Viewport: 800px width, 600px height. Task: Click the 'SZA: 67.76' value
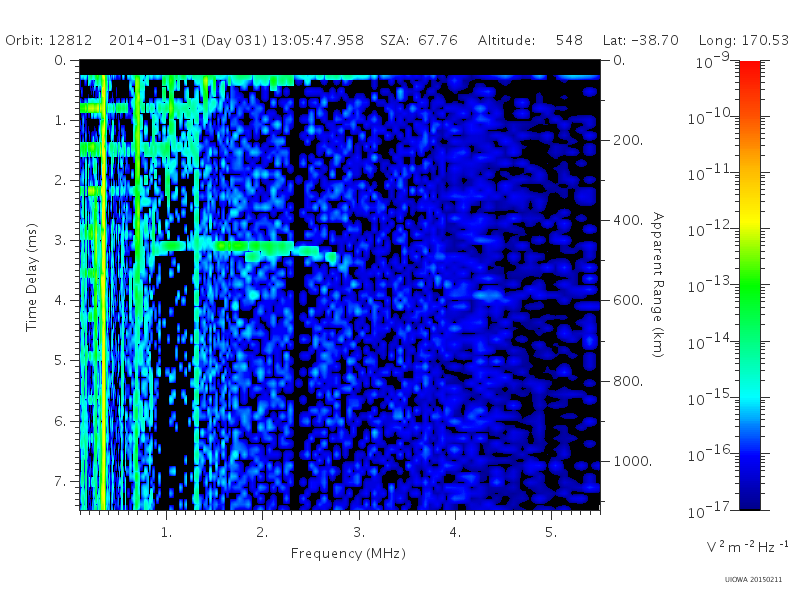[x=418, y=40]
